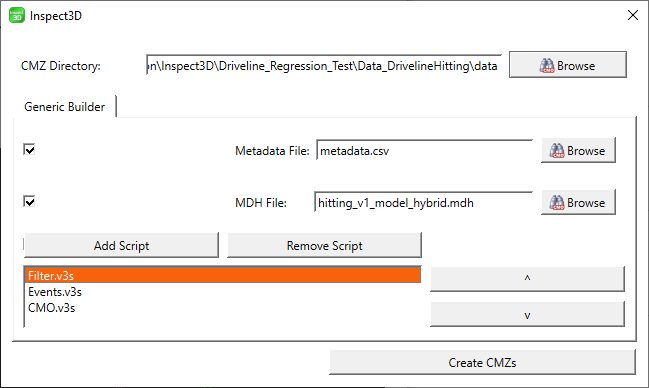This screenshot has height=388, width=649.
Task: Move selected script down with v button
Action: (527, 314)
